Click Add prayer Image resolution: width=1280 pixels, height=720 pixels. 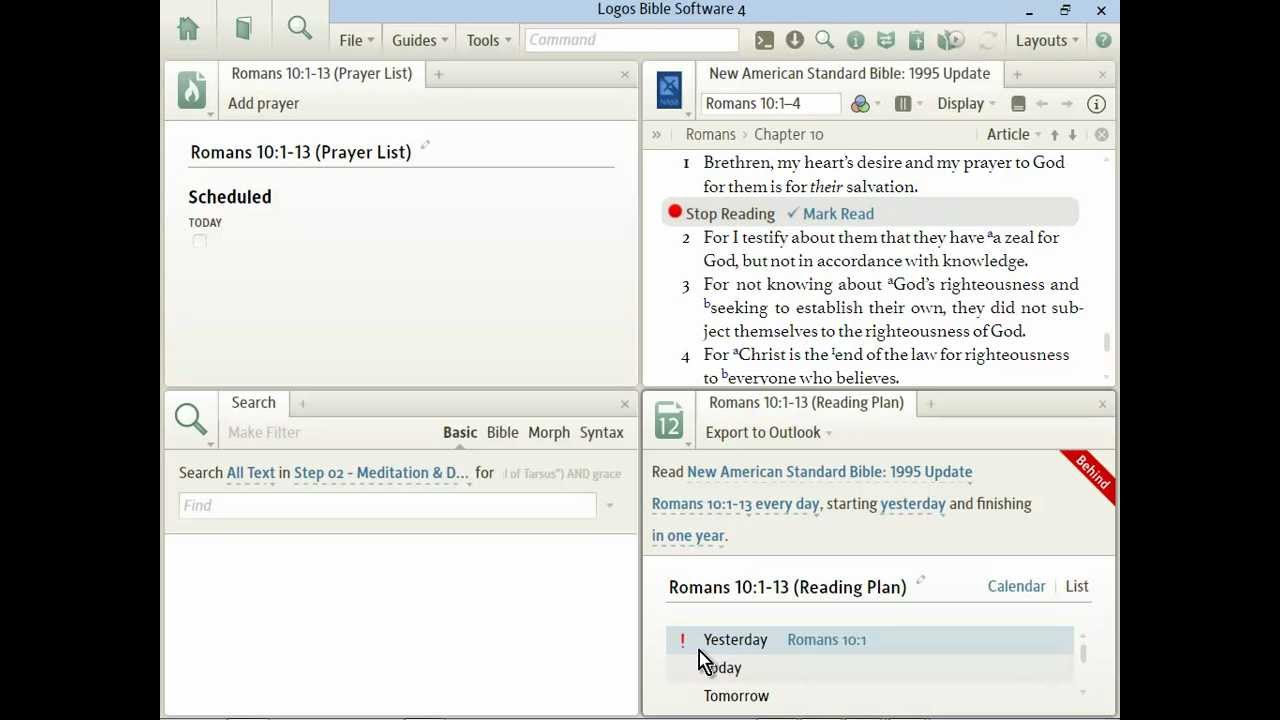coord(263,103)
